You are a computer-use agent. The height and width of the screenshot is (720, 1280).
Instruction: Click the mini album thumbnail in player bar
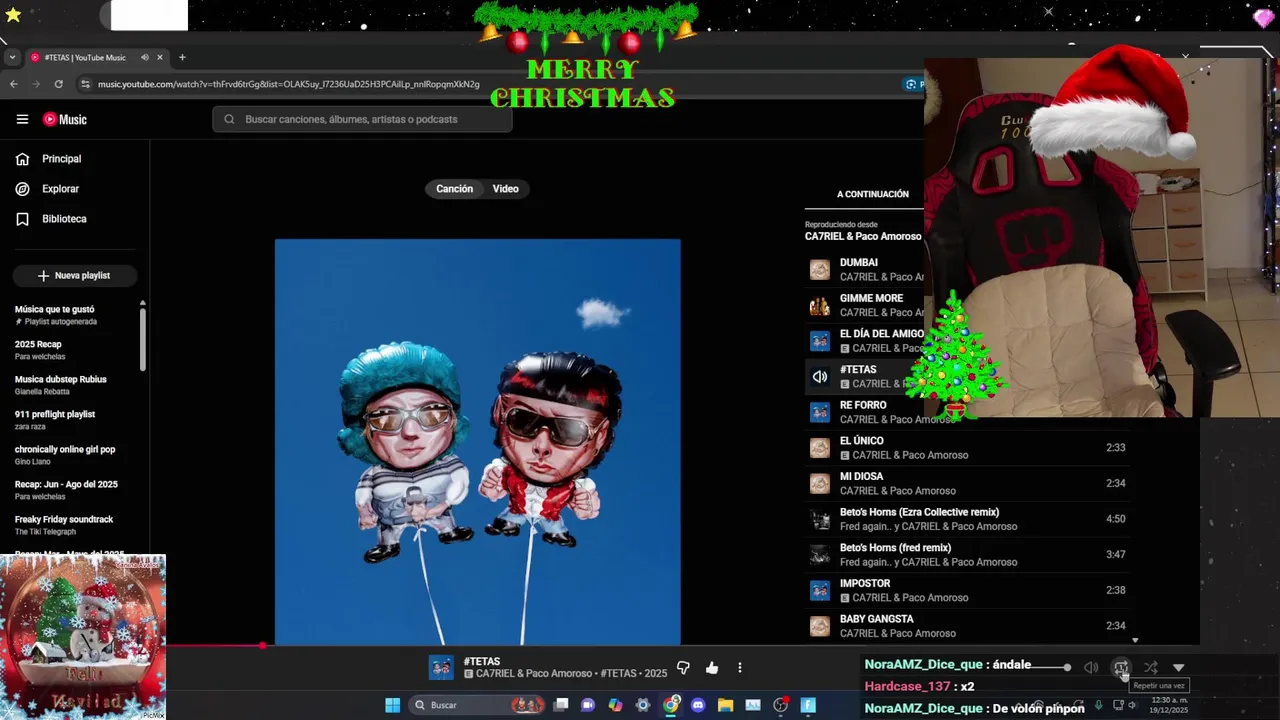[441, 668]
